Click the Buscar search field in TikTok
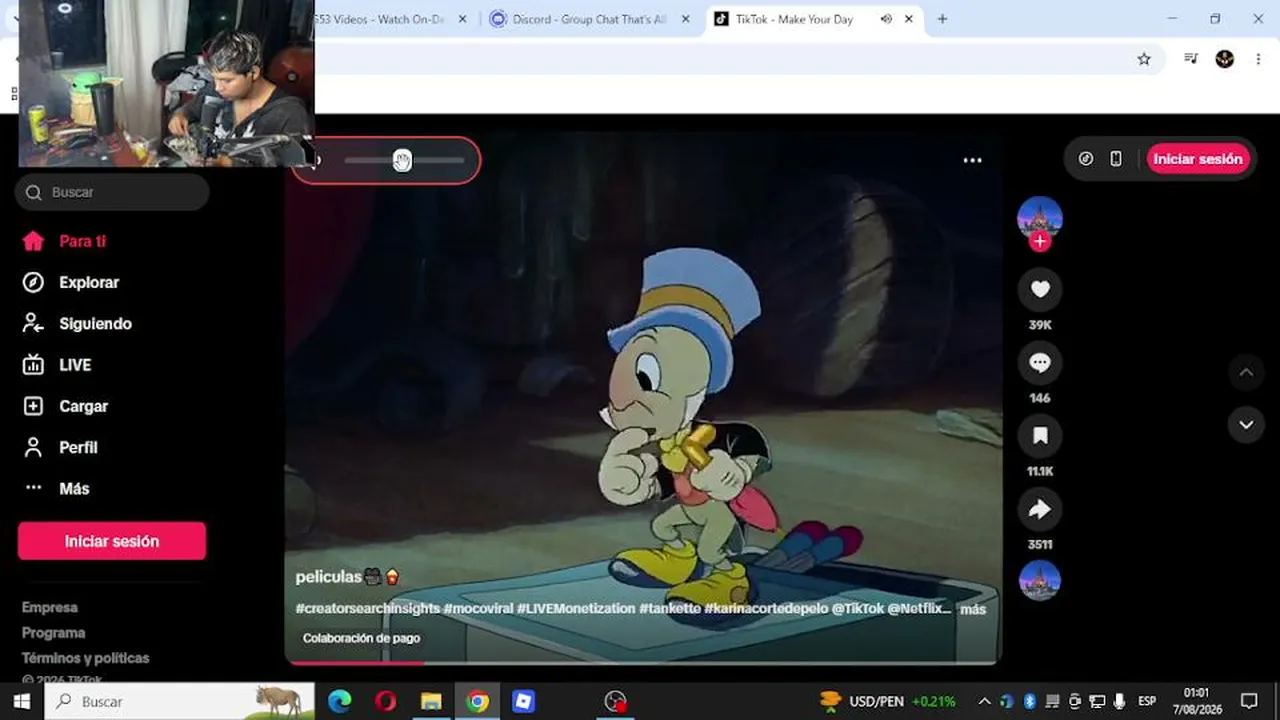1280x720 pixels. [112, 192]
